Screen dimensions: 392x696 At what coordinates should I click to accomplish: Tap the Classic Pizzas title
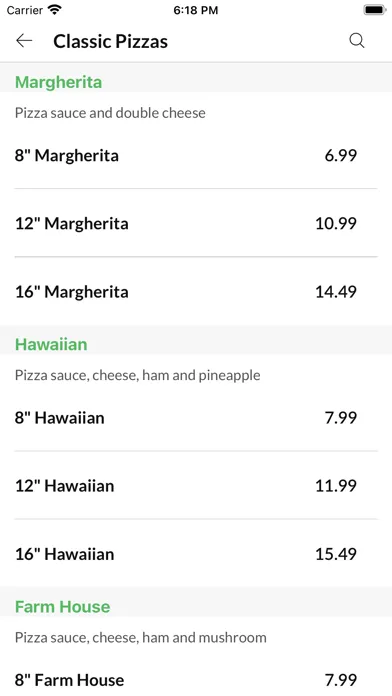tap(111, 41)
